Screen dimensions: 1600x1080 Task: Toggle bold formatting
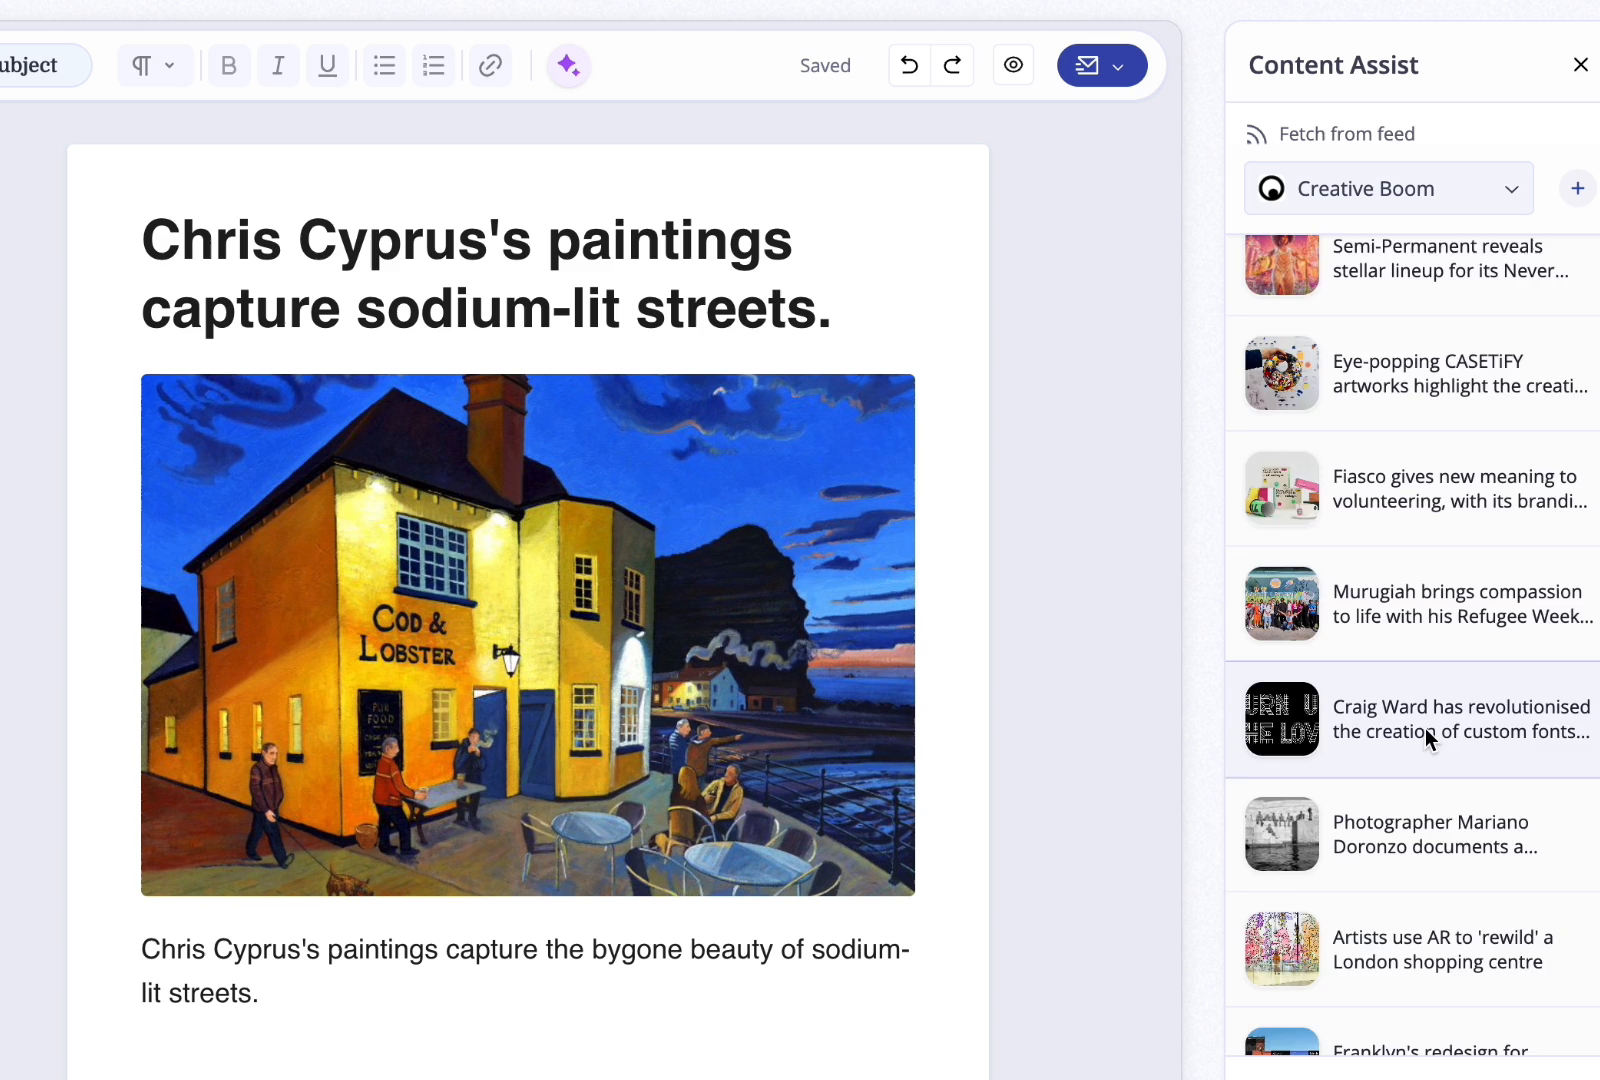point(229,66)
